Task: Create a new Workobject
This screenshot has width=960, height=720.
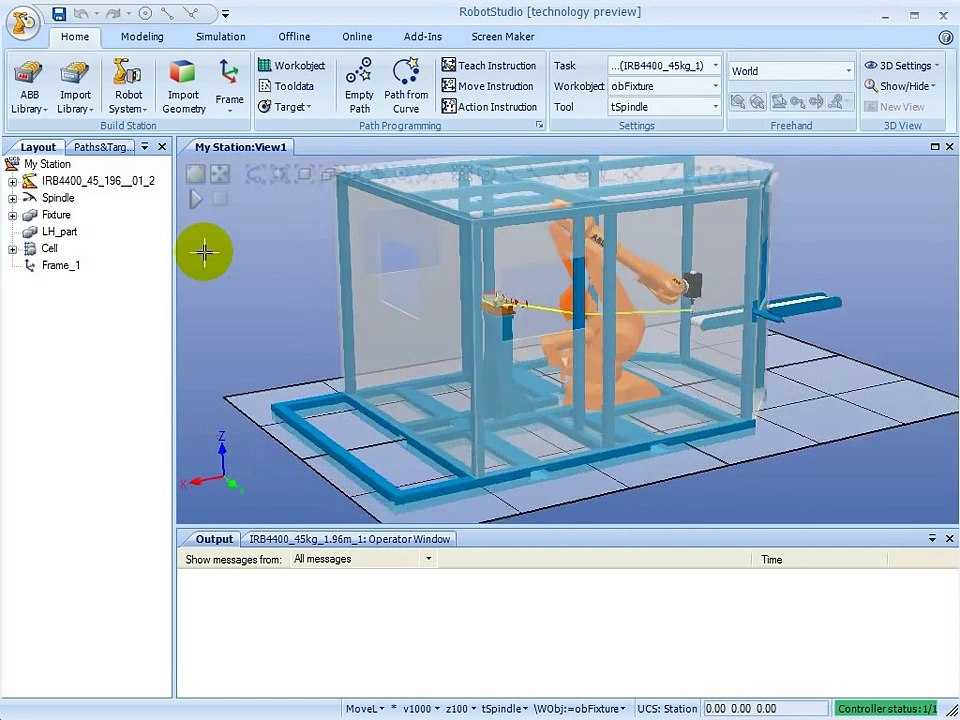Action: coord(291,65)
